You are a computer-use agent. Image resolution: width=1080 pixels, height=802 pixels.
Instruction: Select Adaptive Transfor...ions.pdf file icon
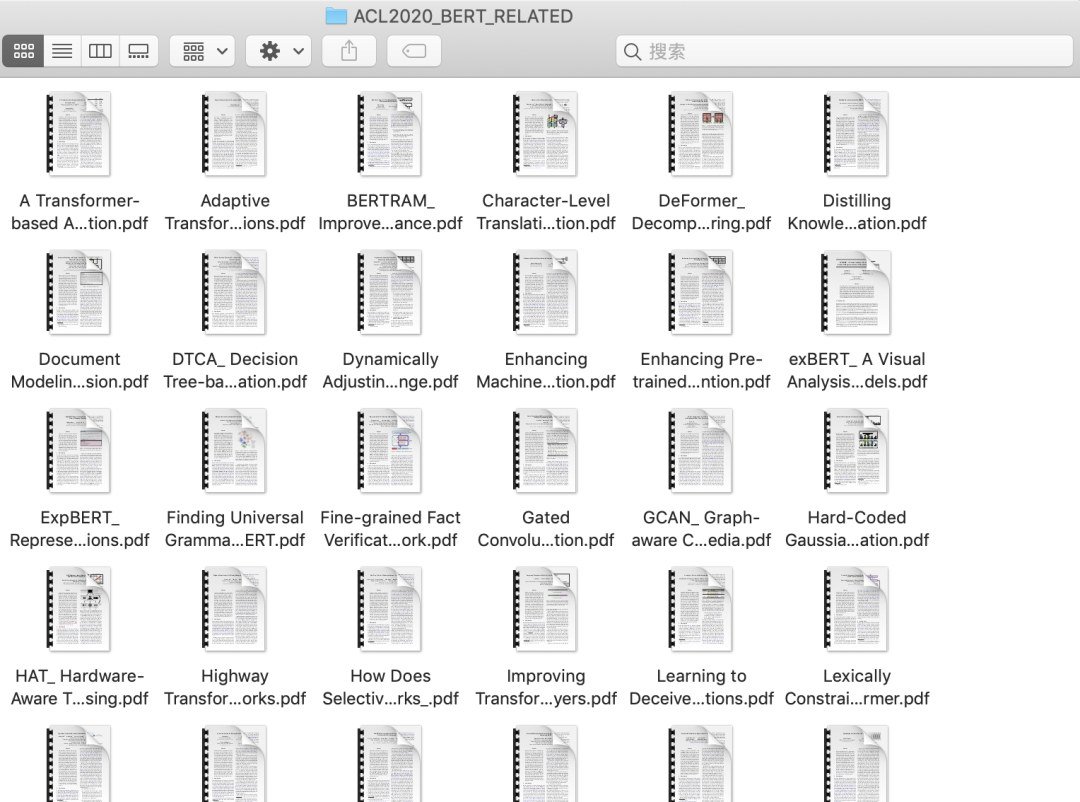point(234,134)
